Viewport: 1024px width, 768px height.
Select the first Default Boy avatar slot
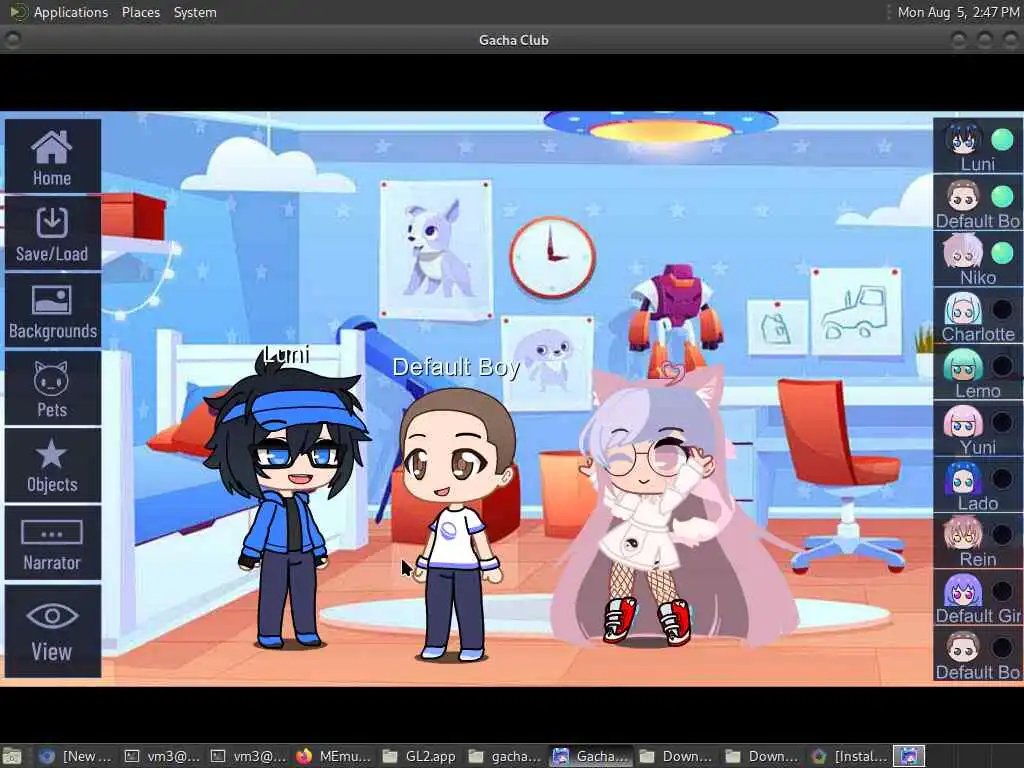click(964, 196)
